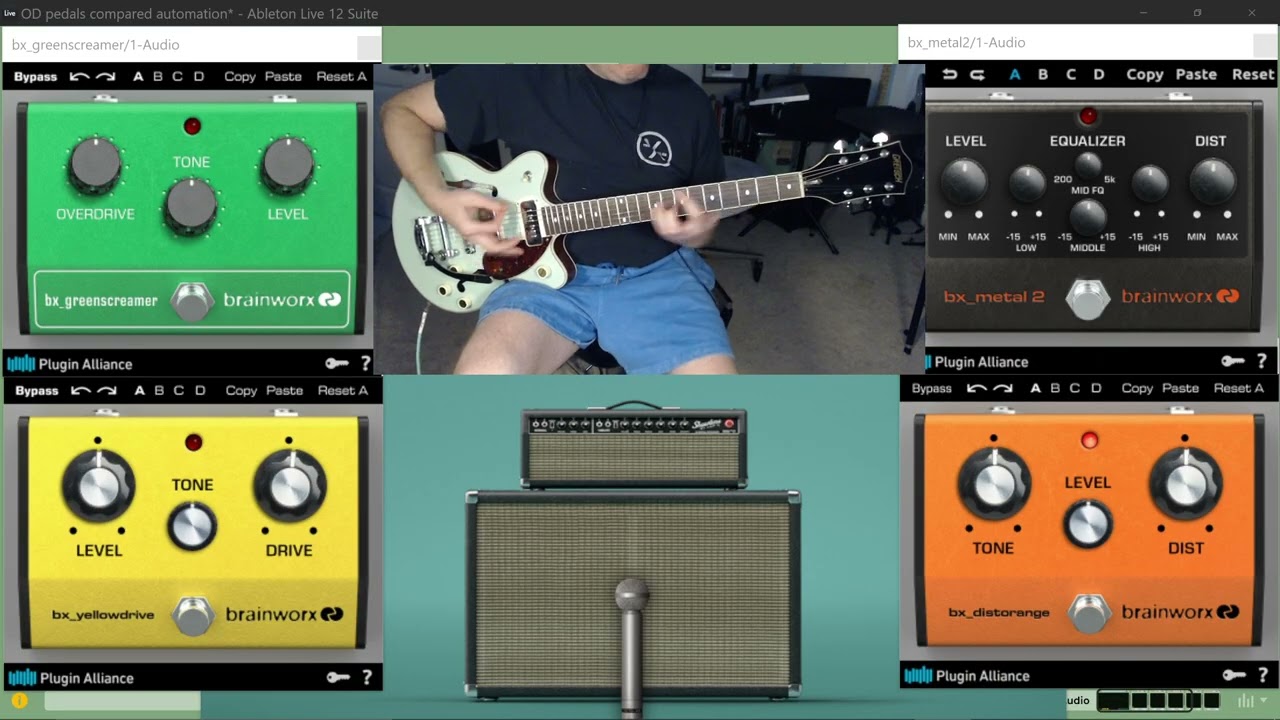The image size is (1280, 720).
Task: Select settings slot B in bx_greenscreamer
Action: point(157,77)
